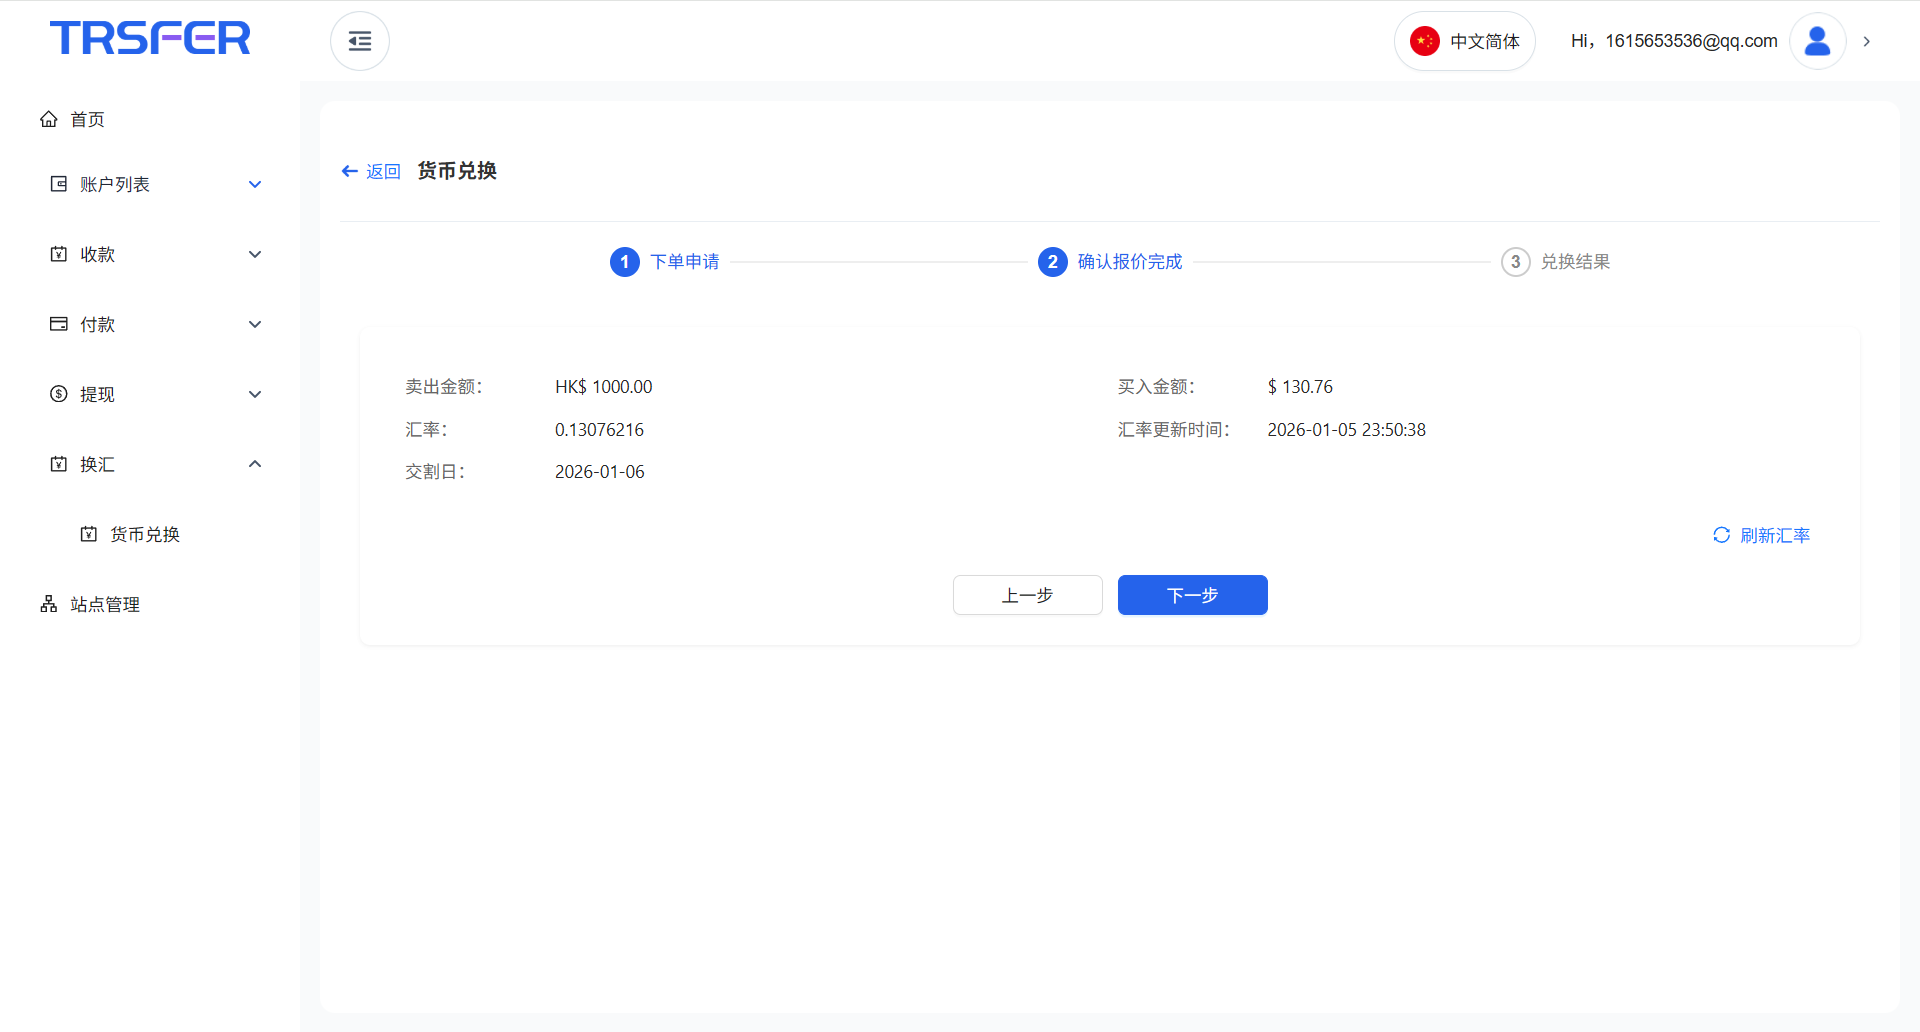The height and width of the screenshot is (1032, 1920).
Task: Toggle the sidebar collapse icon
Action: pos(360,41)
